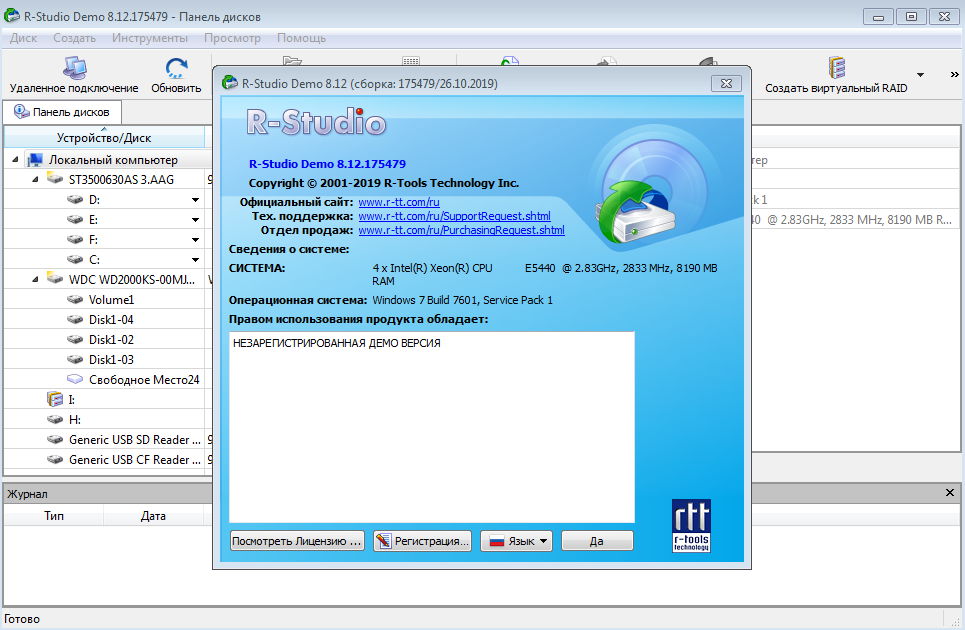Screen dimensions: 965x630
Task: Click the Create Virtual RAID toolbar icon
Action: coord(836,70)
